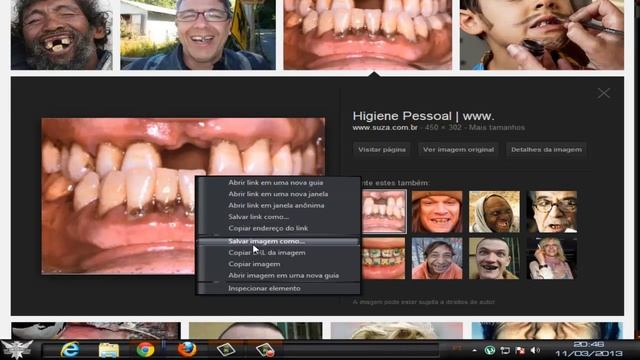
Task: Click 'Detalhes da imagem' button
Action: (546, 149)
